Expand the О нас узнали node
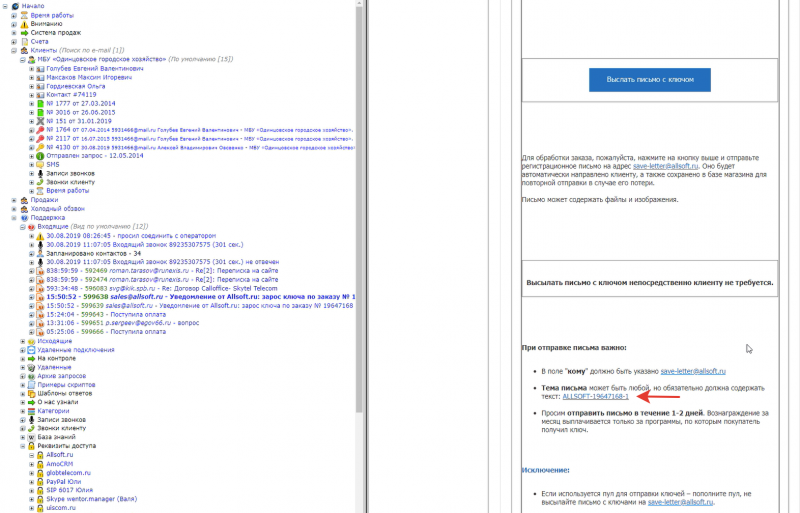The width and height of the screenshot is (800, 513). click(x=23, y=402)
